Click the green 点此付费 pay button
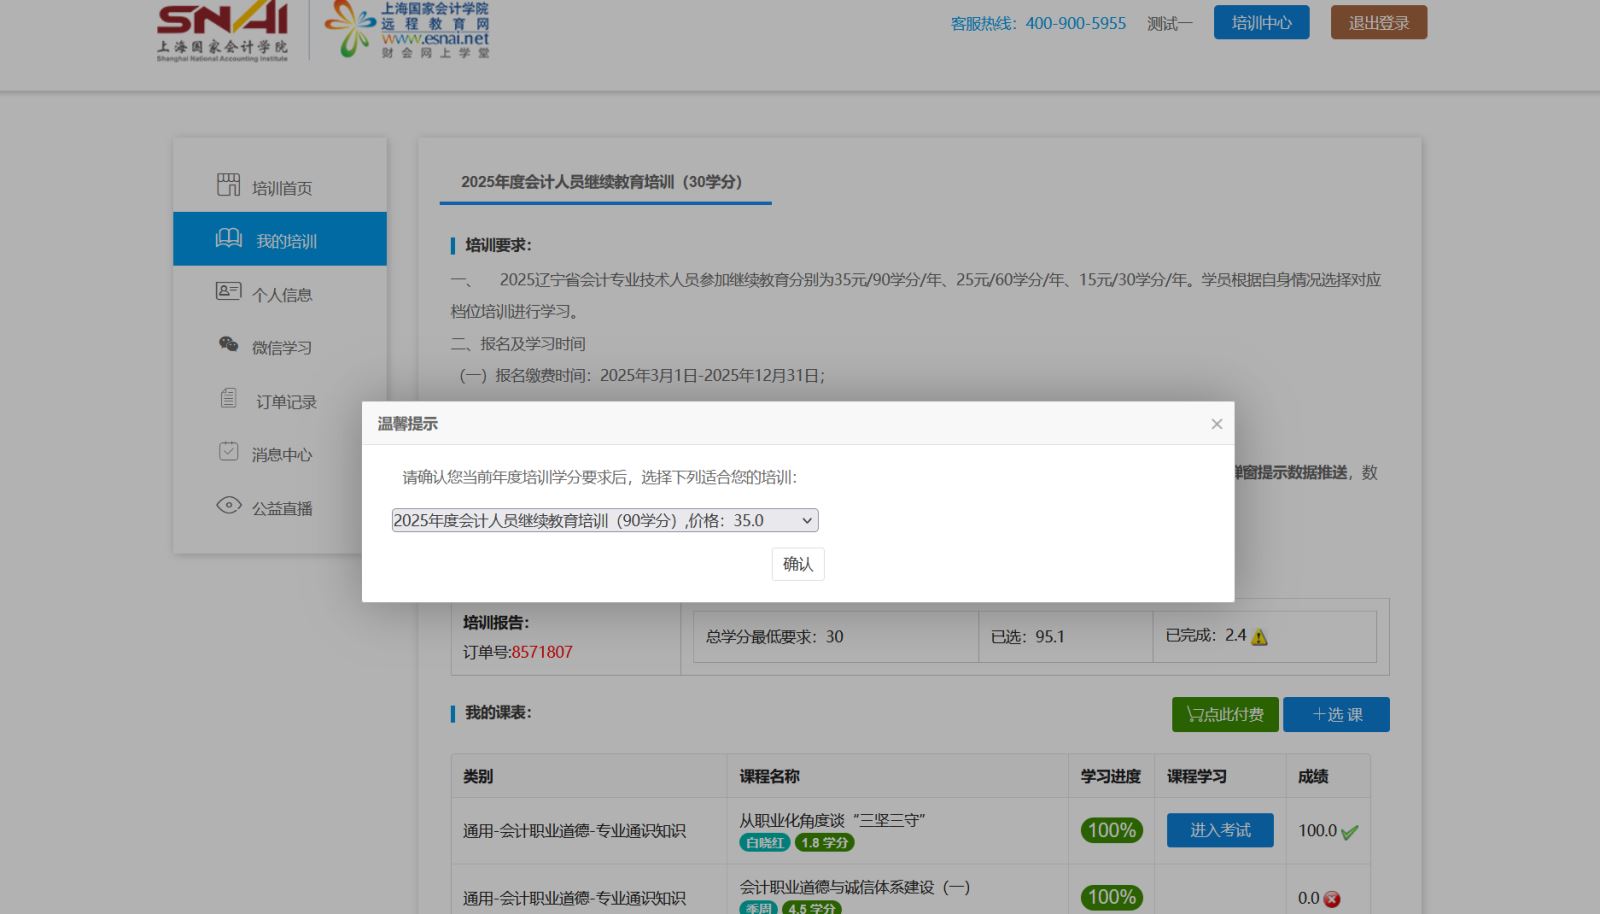 [x=1225, y=715]
